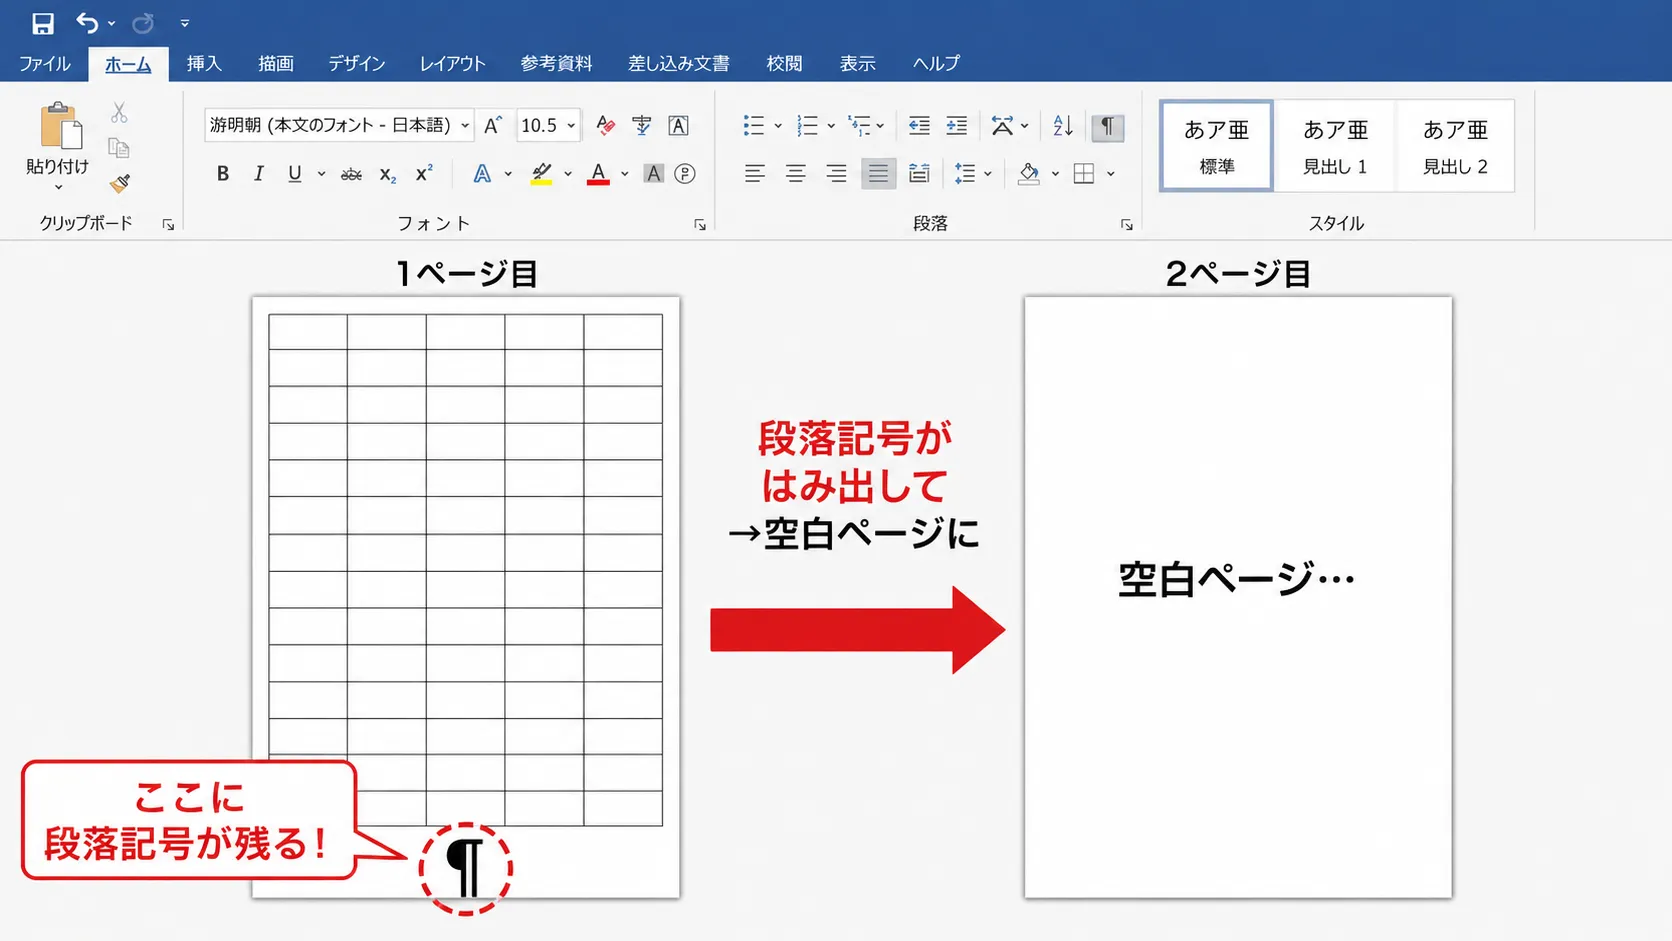Open the 差し込み文書 tab
The width and height of the screenshot is (1672, 941).
(679, 63)
